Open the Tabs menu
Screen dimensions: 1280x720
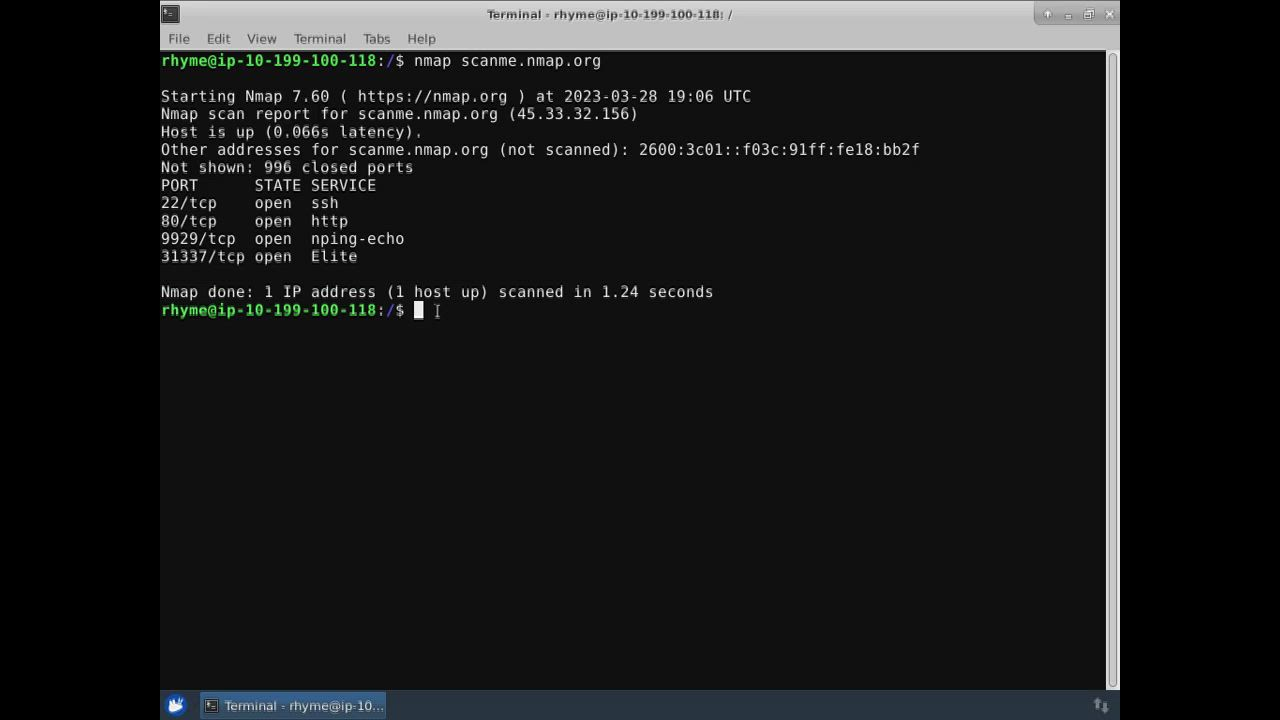coord(376,39)
